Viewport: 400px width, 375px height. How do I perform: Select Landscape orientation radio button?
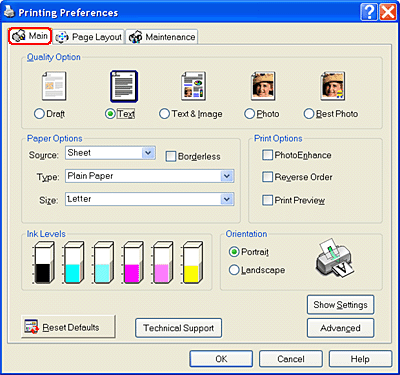point(234,270)
